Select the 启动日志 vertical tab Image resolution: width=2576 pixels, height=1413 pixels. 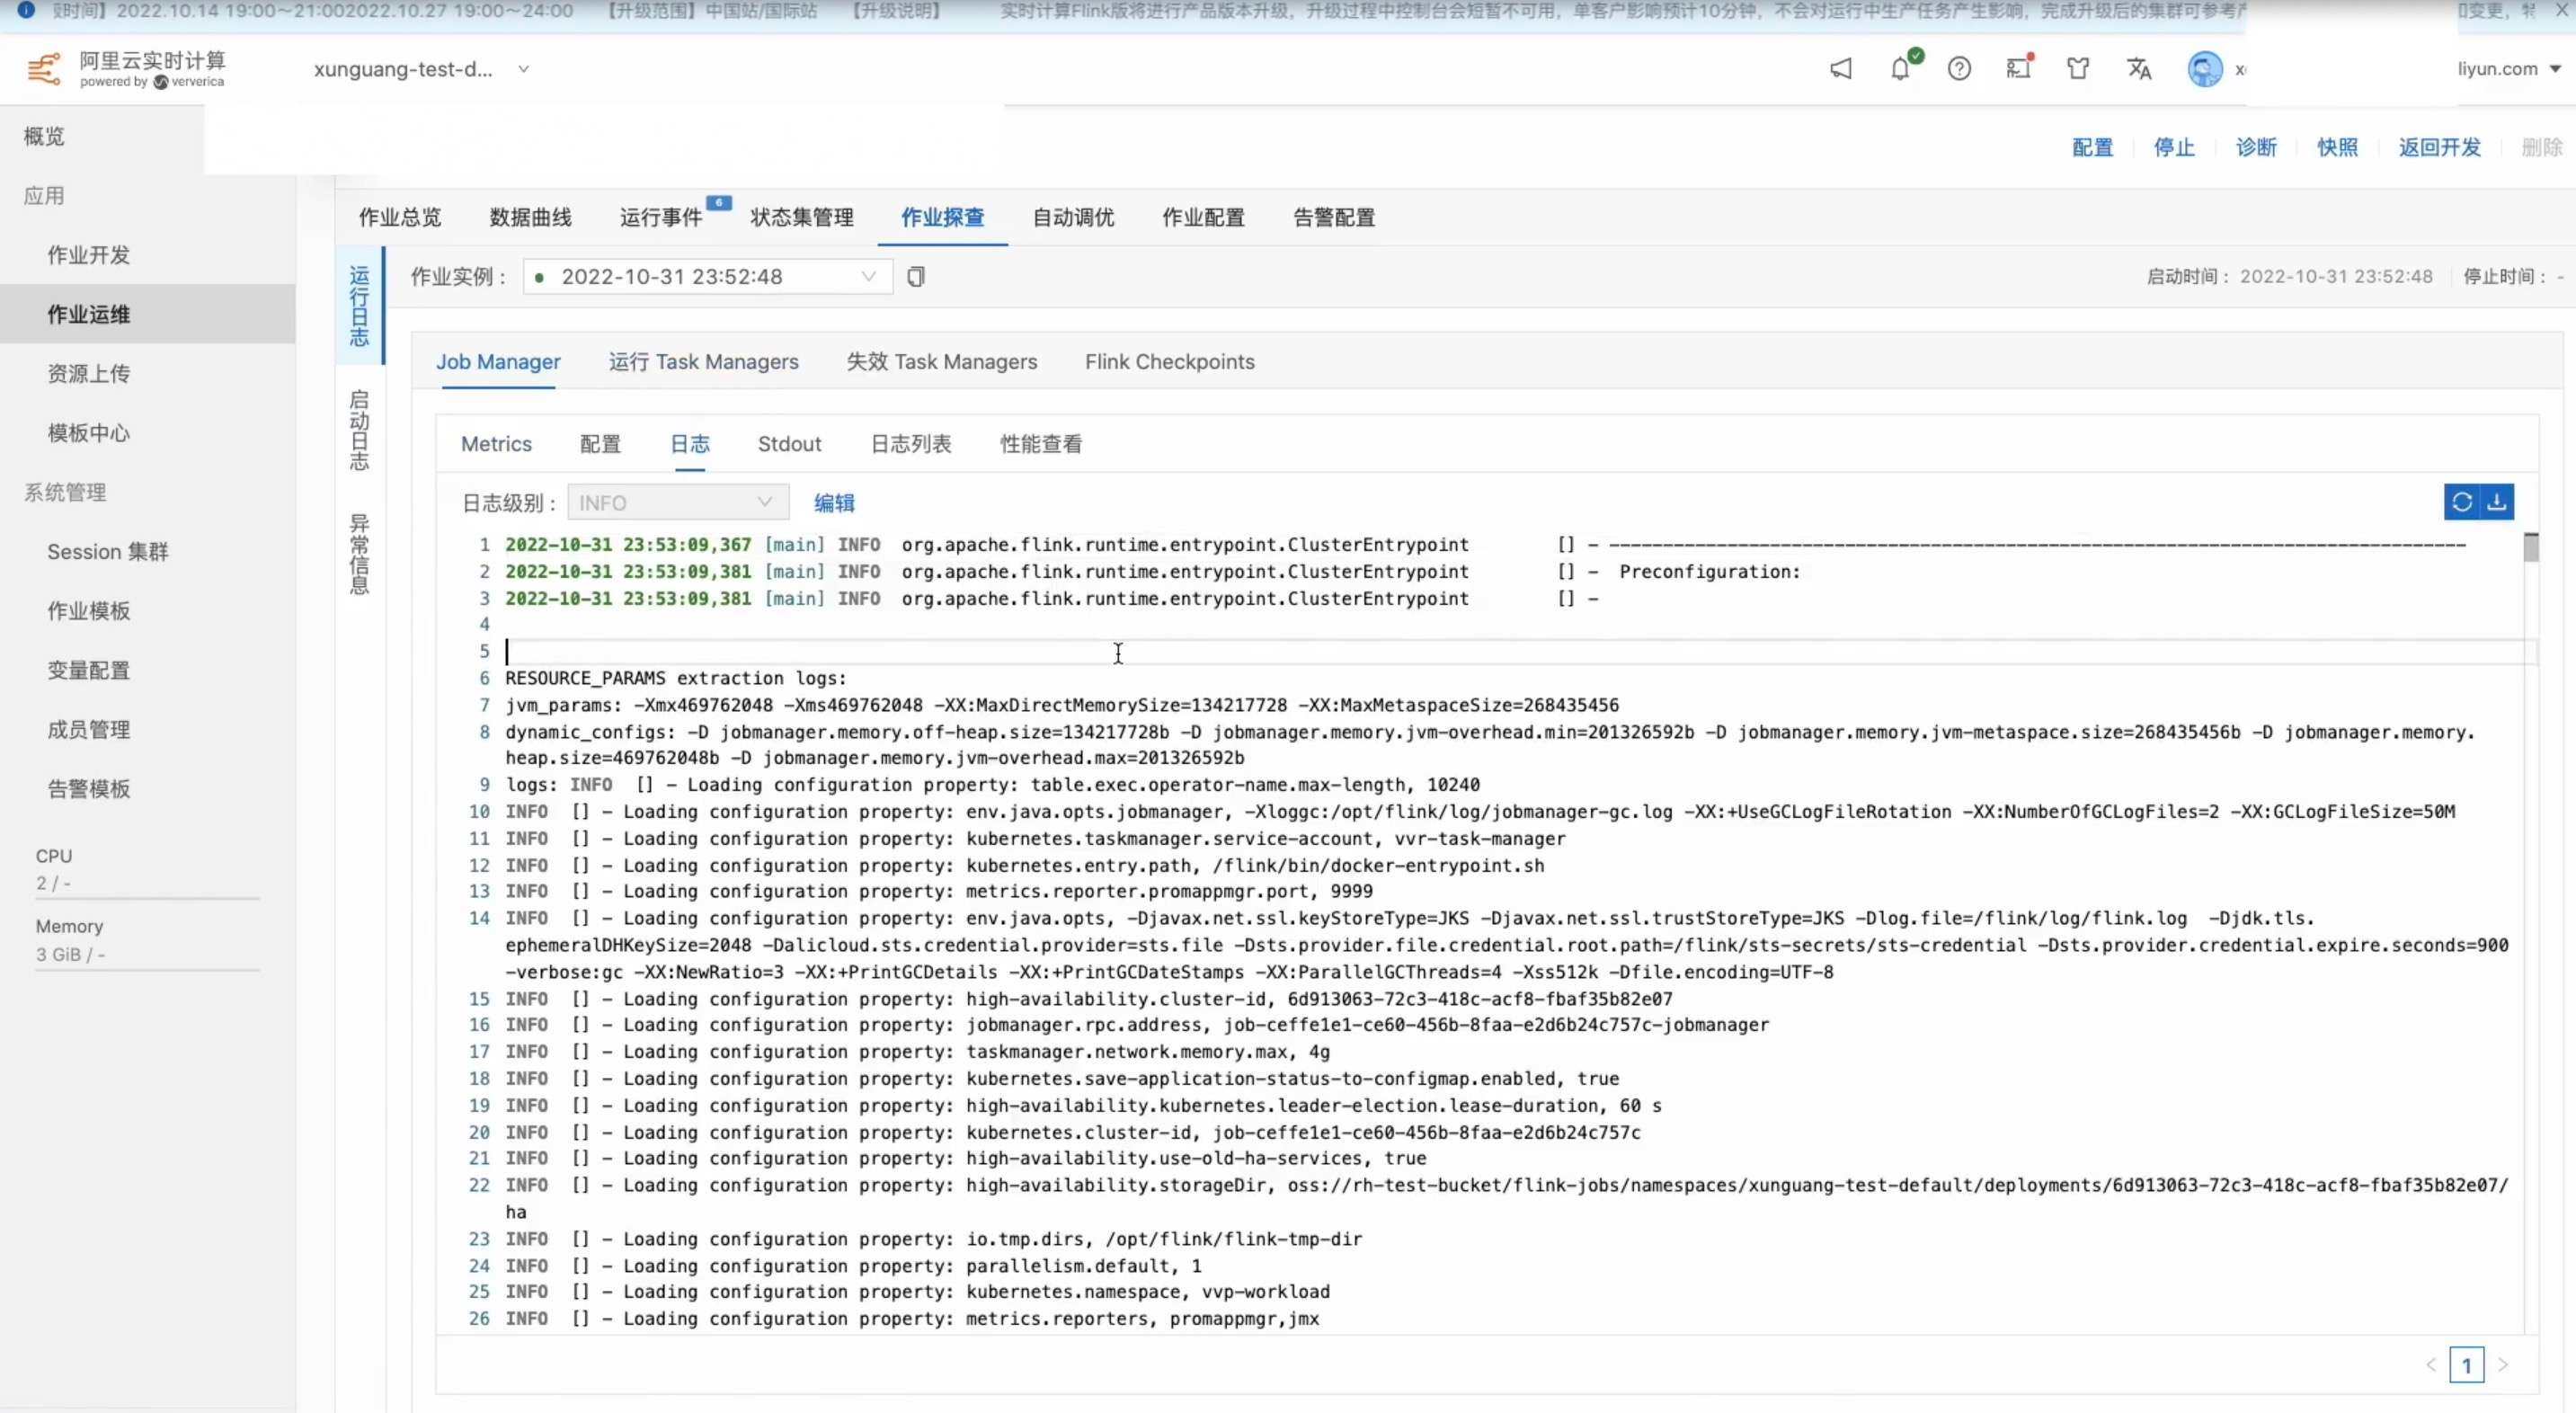pos(359,430)
